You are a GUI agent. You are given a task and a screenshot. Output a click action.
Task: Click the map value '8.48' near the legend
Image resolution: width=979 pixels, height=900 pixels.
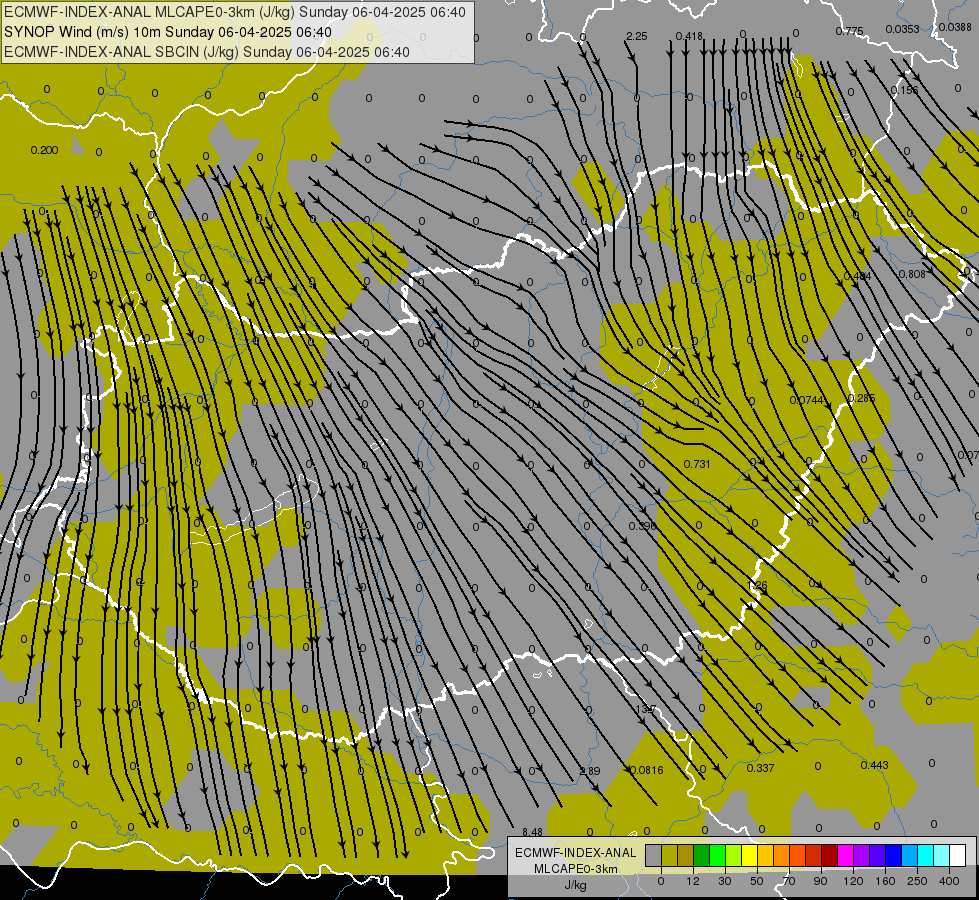click(532, 832)
